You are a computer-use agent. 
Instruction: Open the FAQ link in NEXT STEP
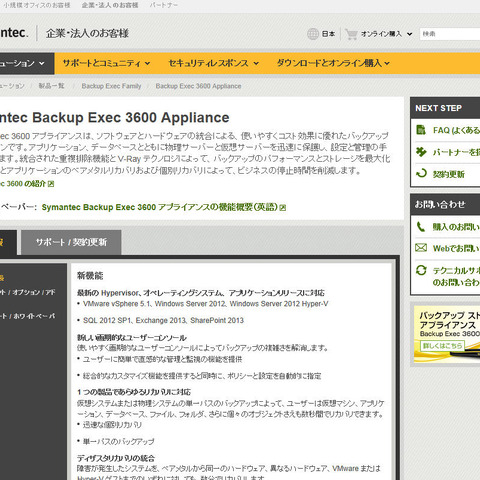point(456,130)
